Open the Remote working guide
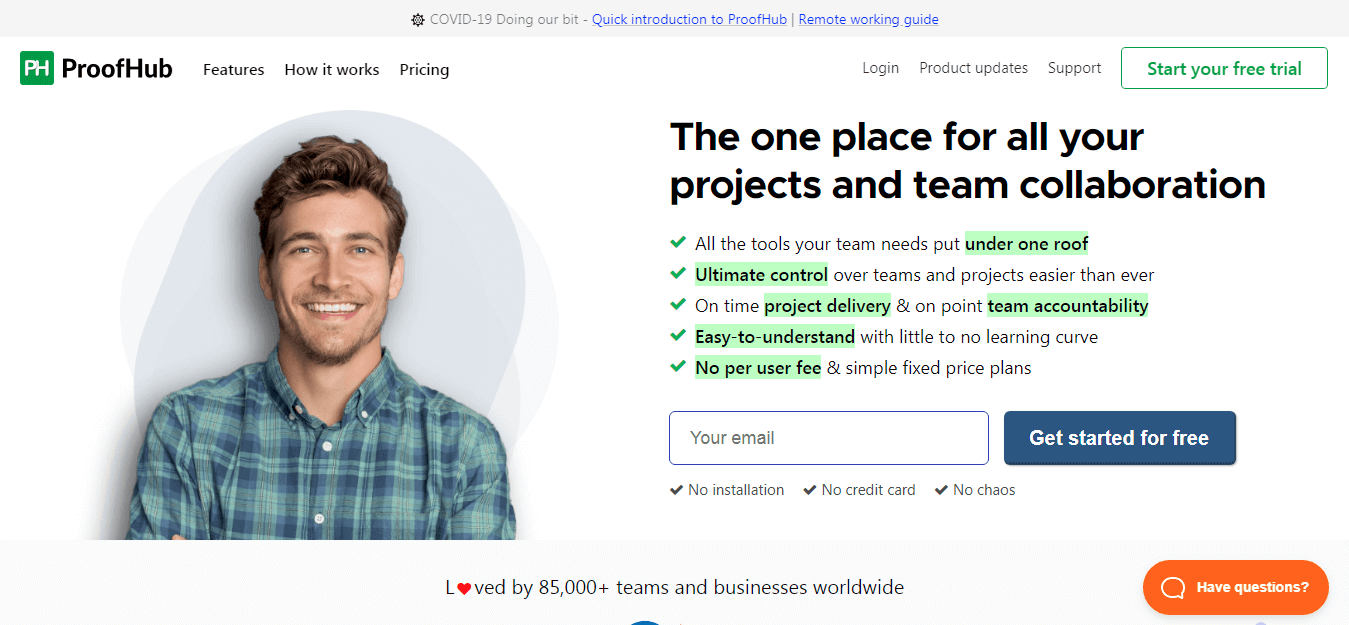Screen dimensions: 1349x625 [868, 18]
